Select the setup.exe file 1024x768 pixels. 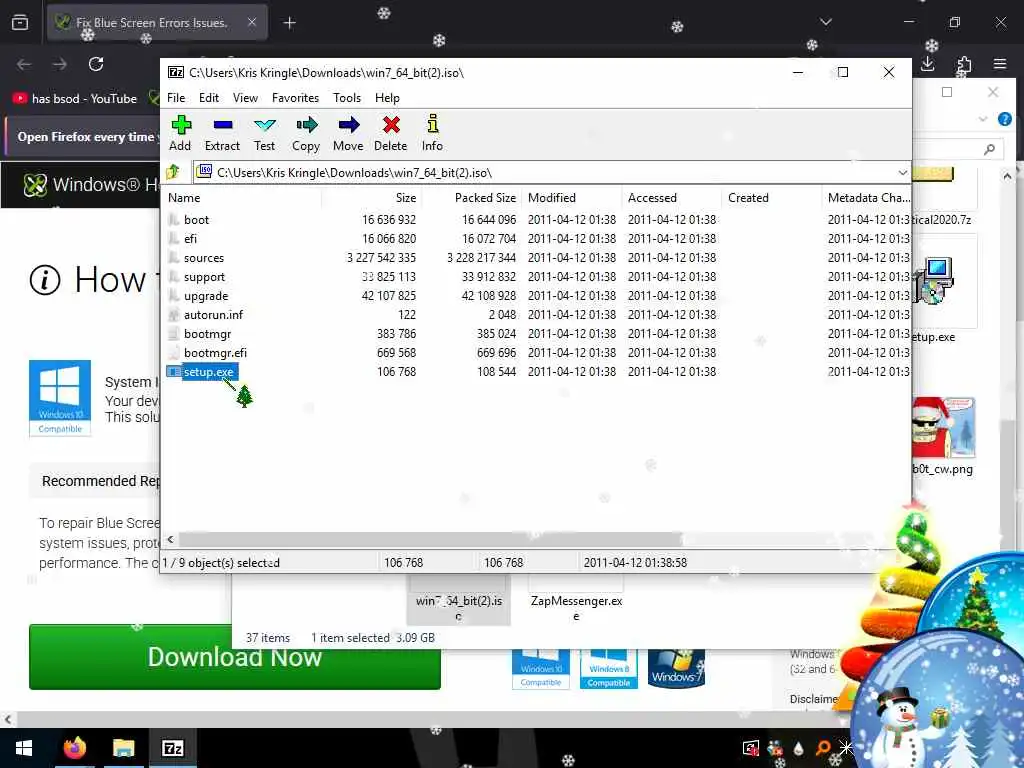[x=208, y=372]
